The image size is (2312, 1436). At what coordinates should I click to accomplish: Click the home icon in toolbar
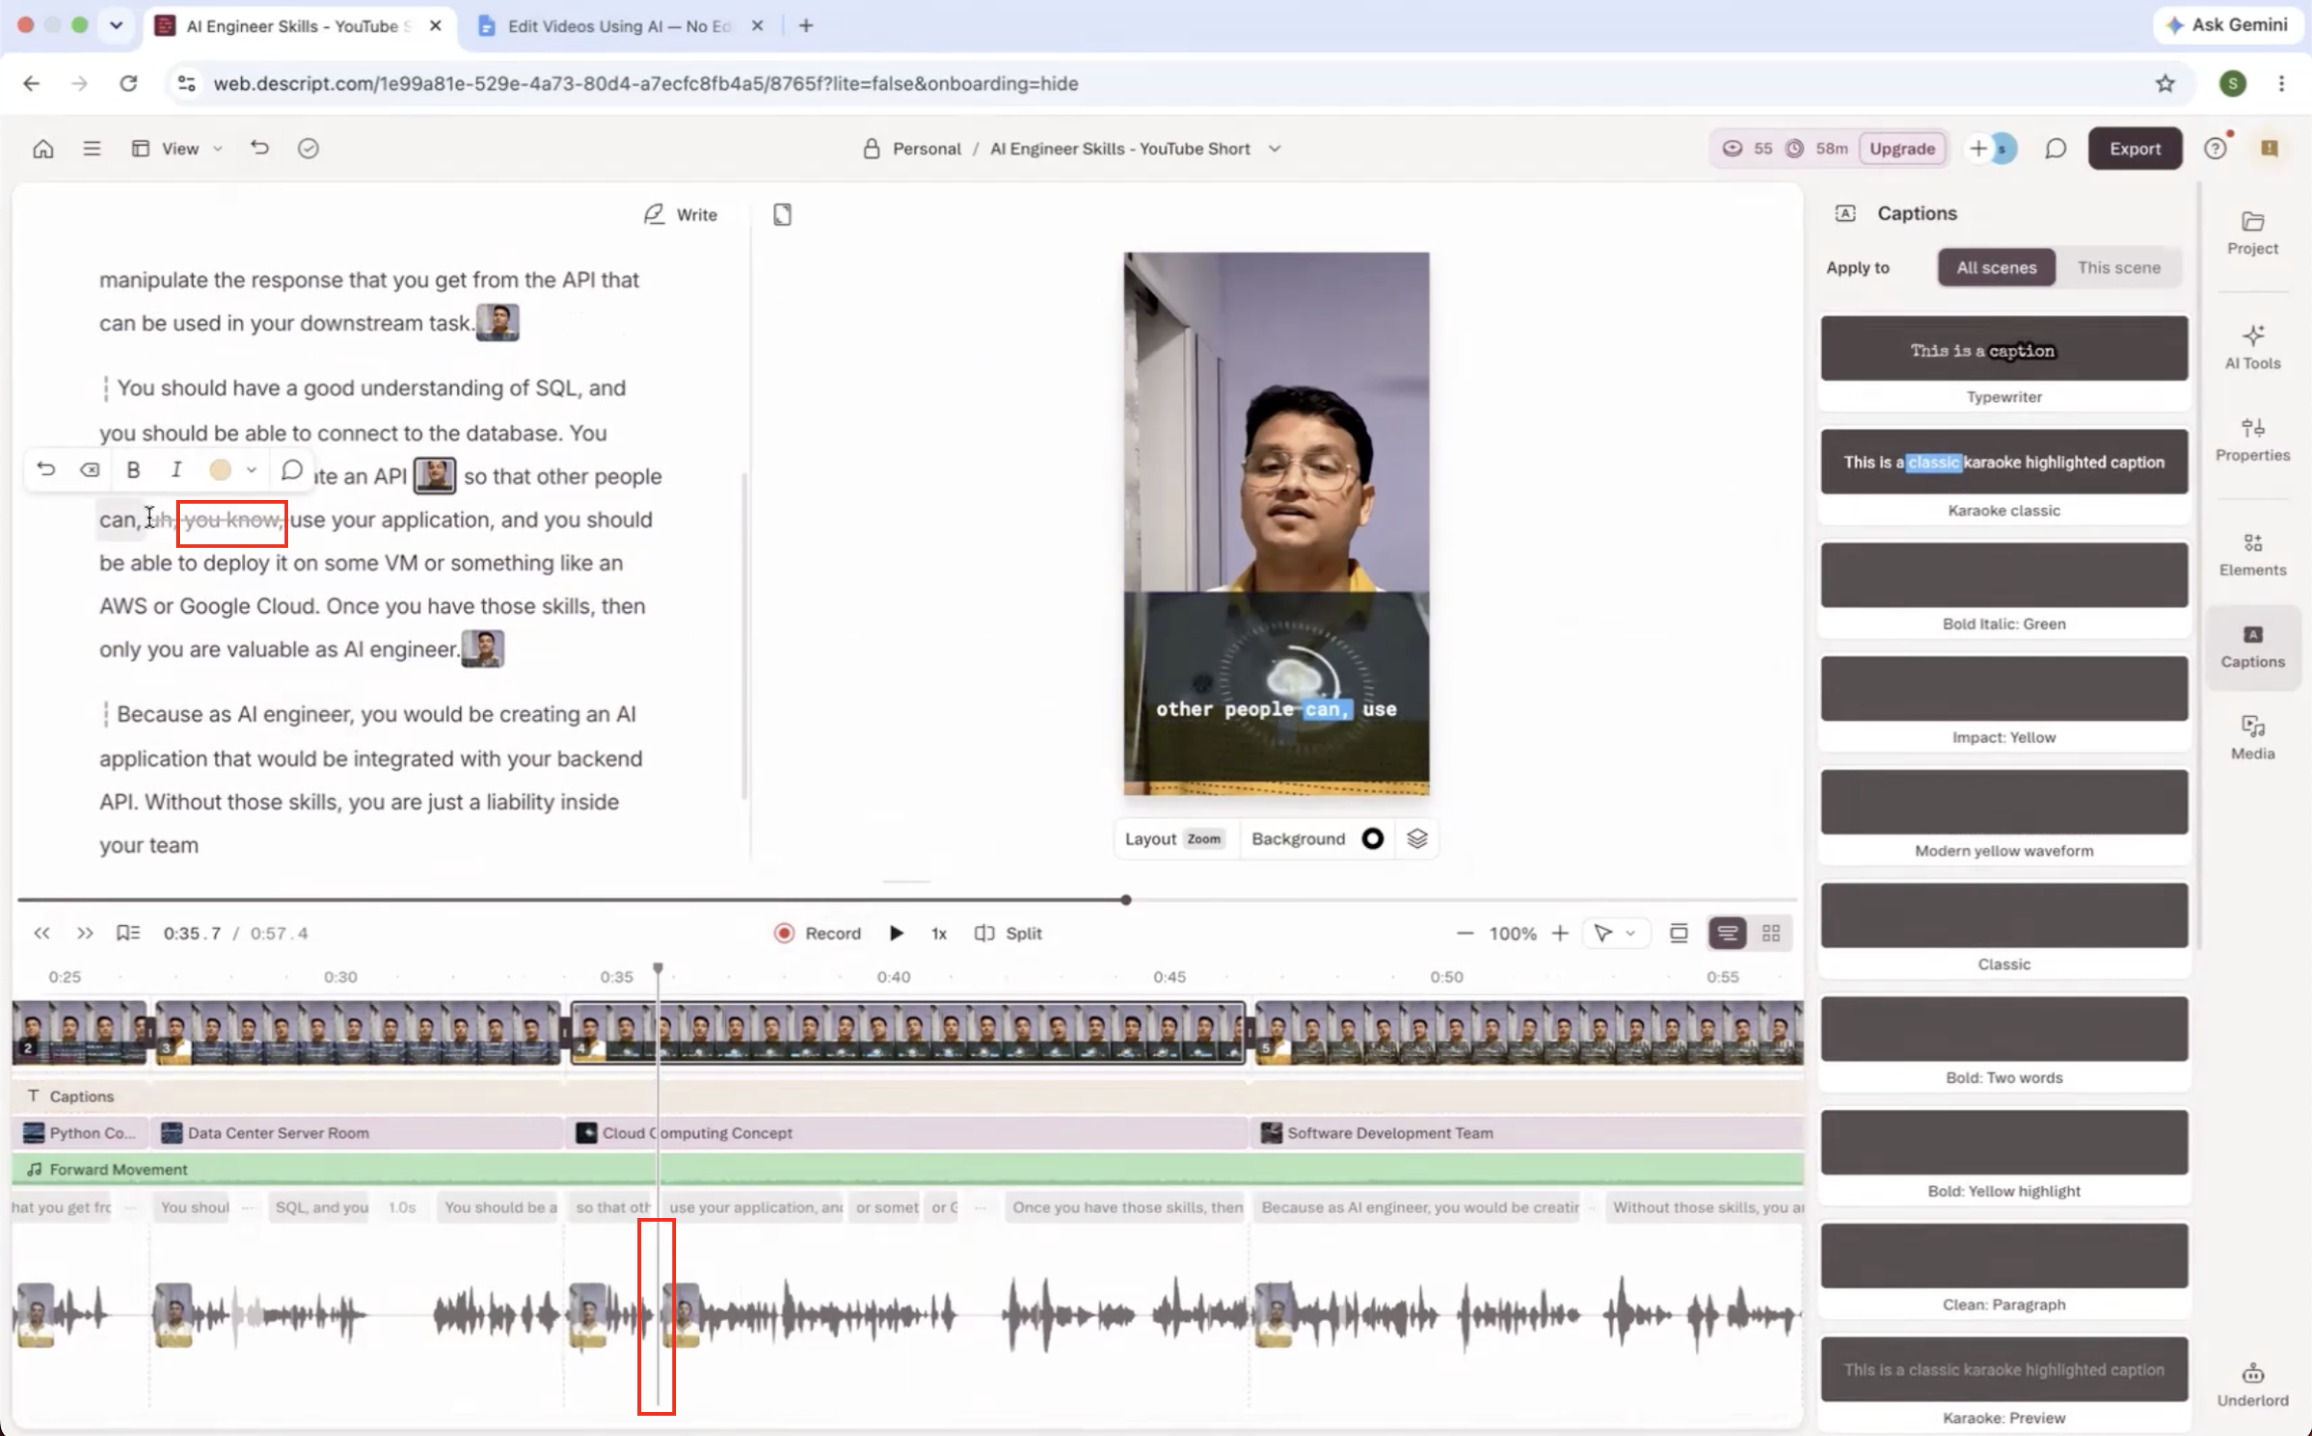[43, 149]
